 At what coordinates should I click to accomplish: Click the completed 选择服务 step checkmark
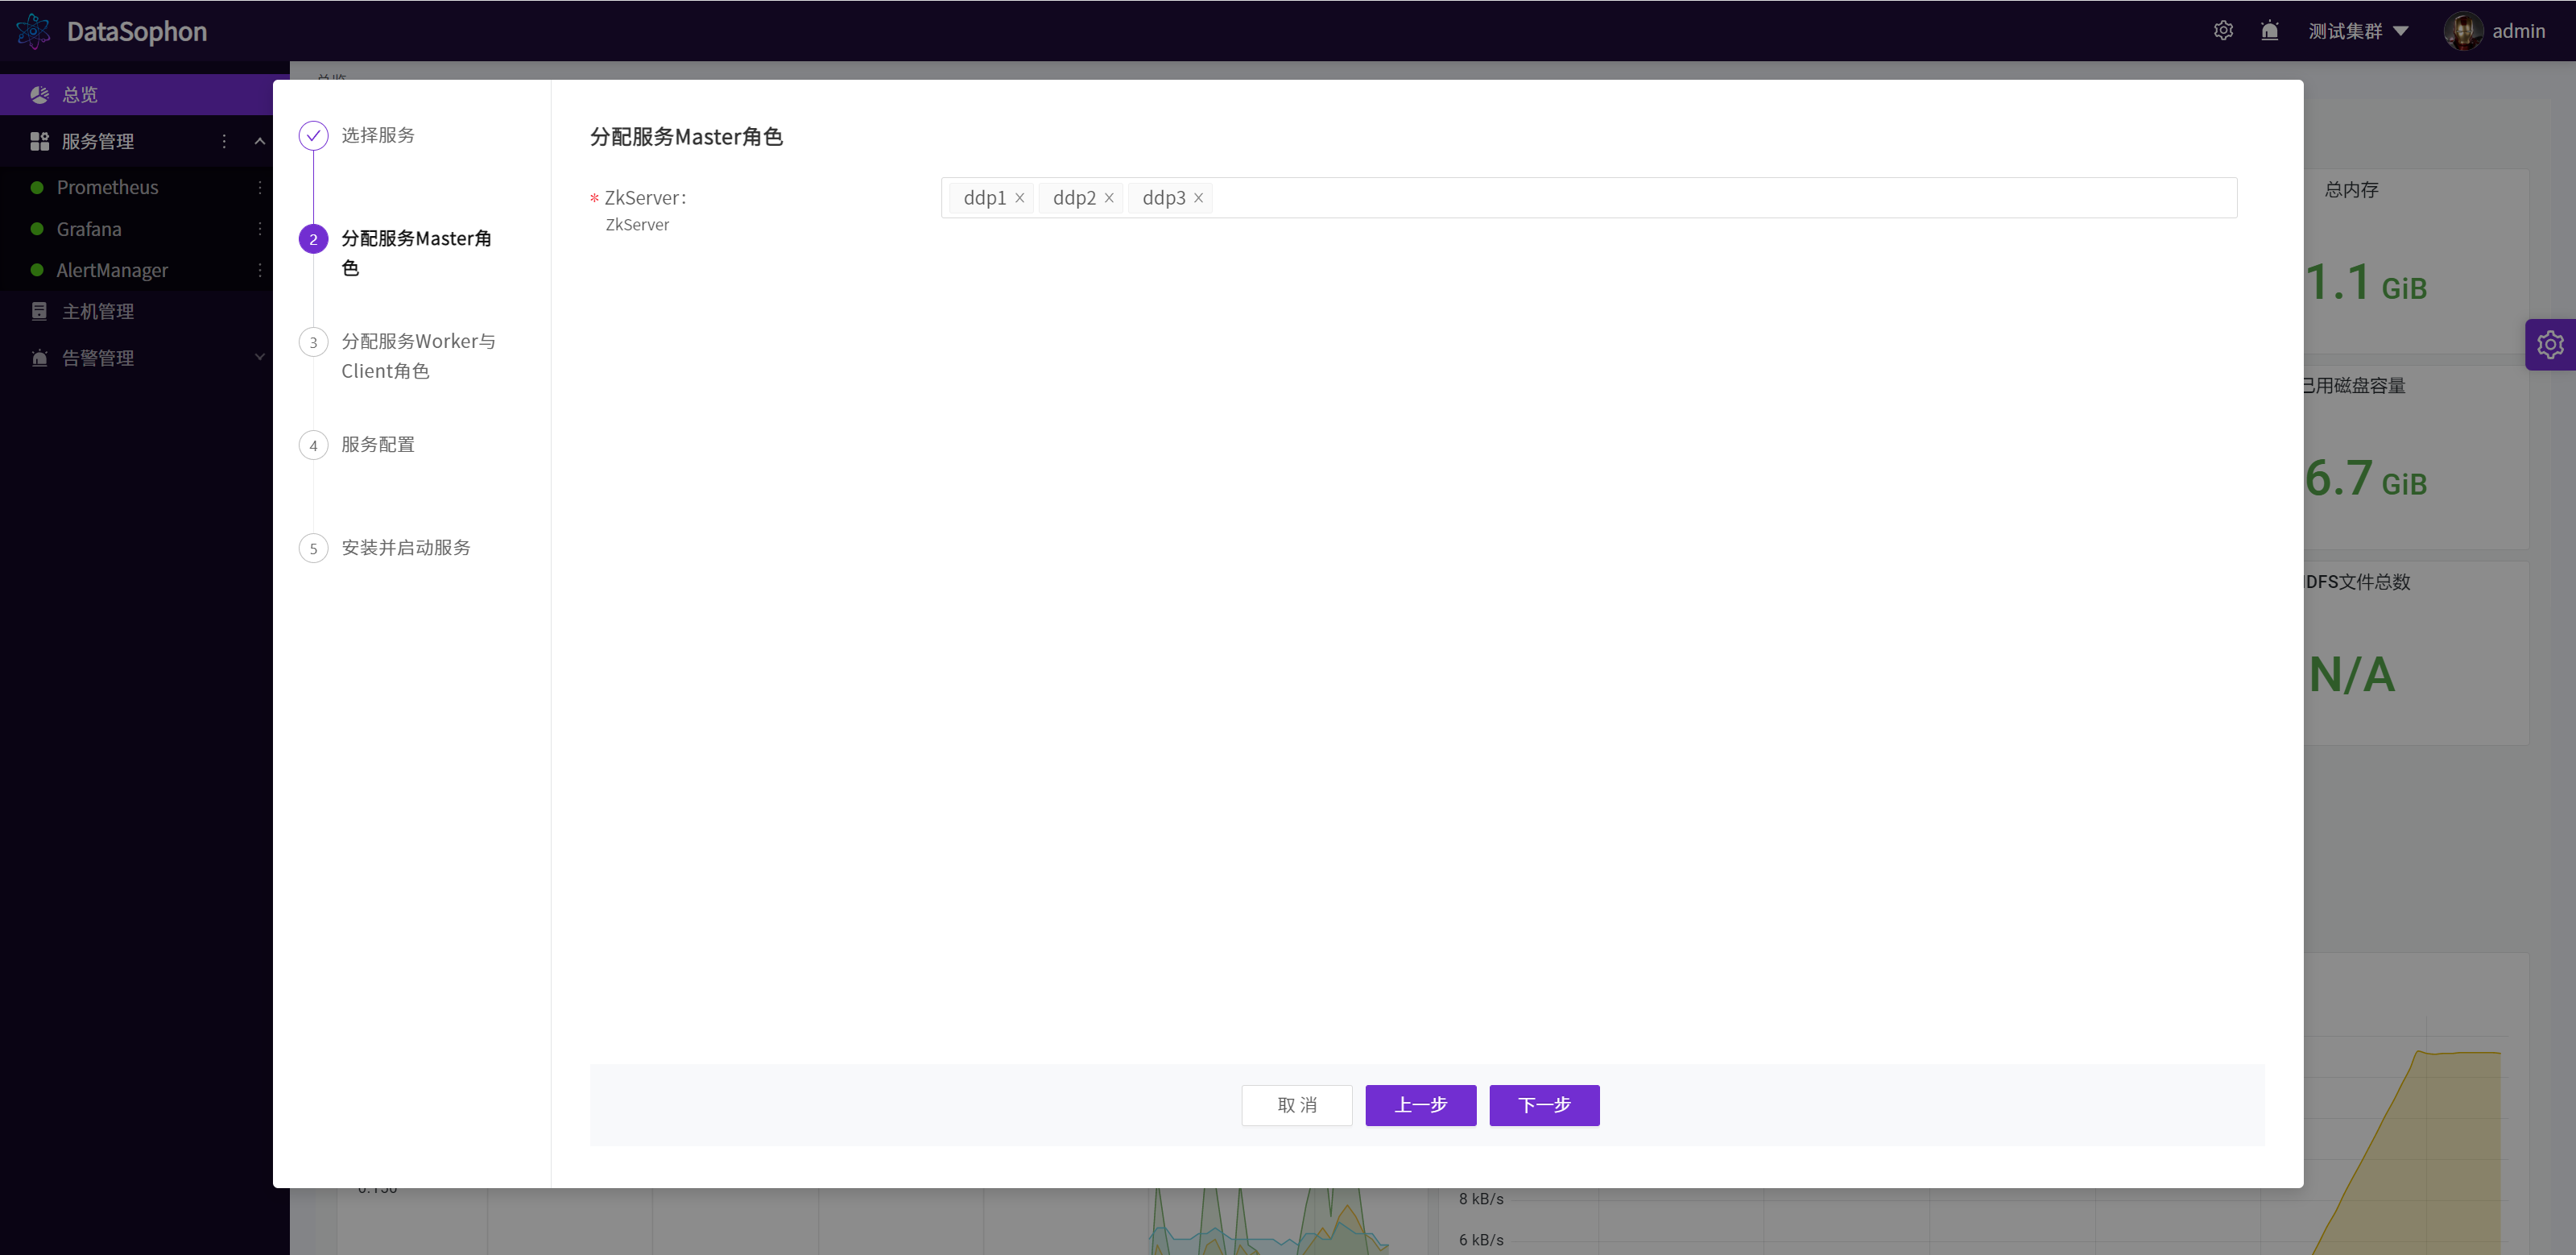313,135
